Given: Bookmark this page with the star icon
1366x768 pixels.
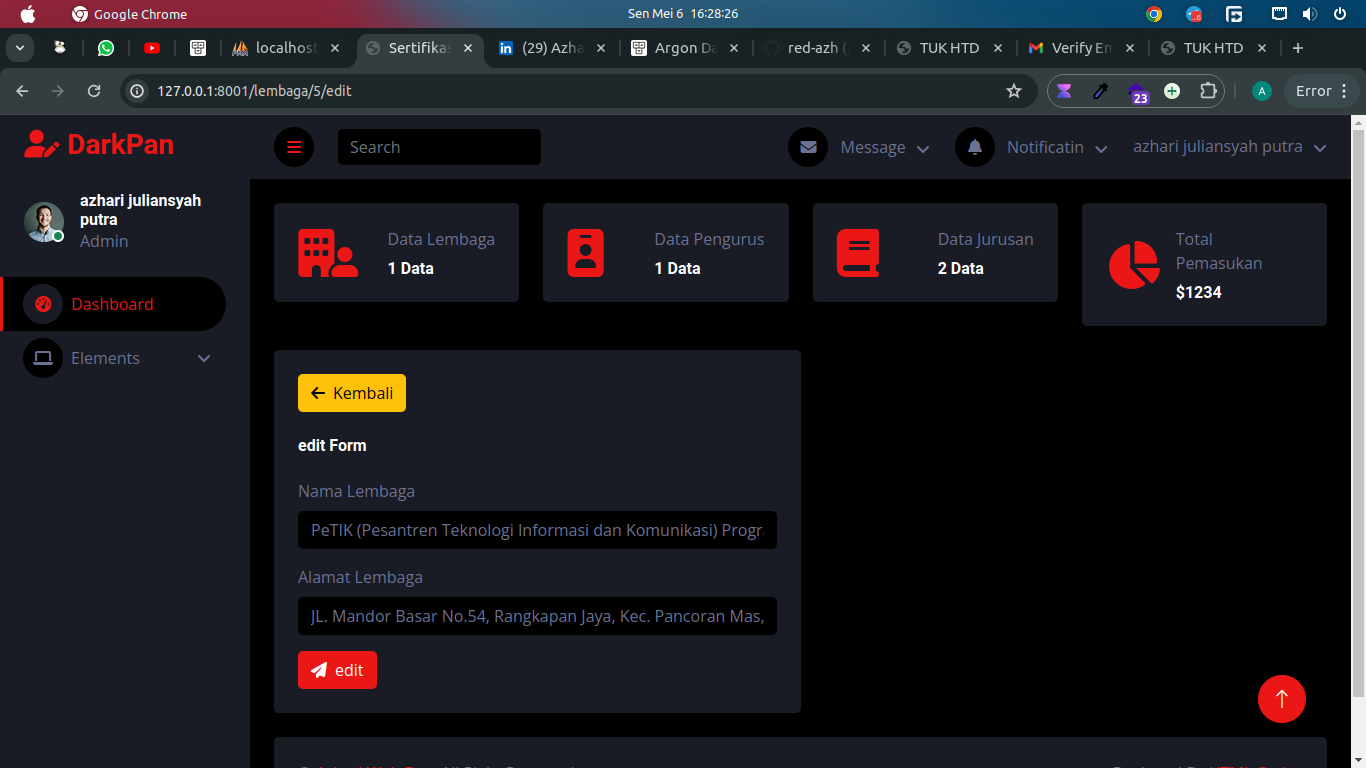Looking at the screenshot, I should pos(1014,91).
